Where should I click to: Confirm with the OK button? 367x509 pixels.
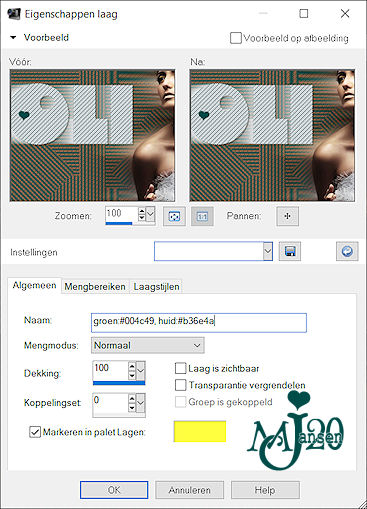[114, 490]
